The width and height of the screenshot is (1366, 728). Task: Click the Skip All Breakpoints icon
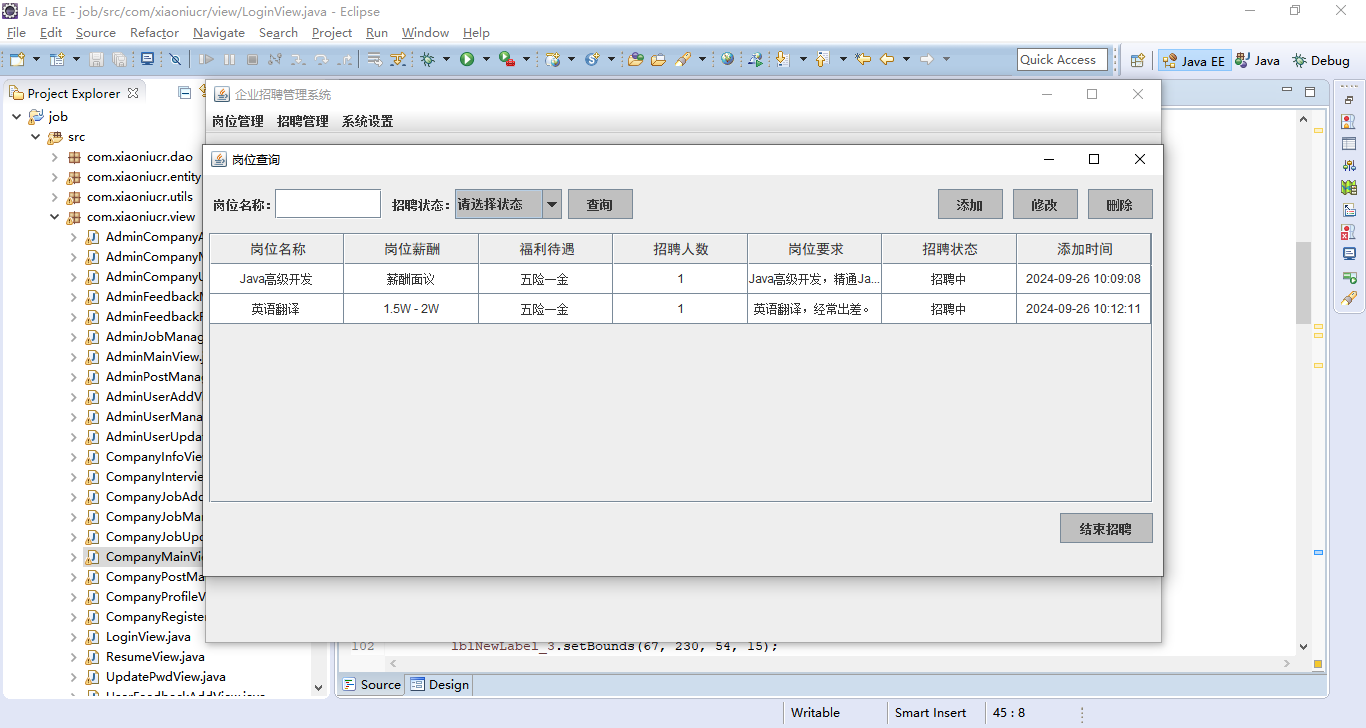click(175, 60)
